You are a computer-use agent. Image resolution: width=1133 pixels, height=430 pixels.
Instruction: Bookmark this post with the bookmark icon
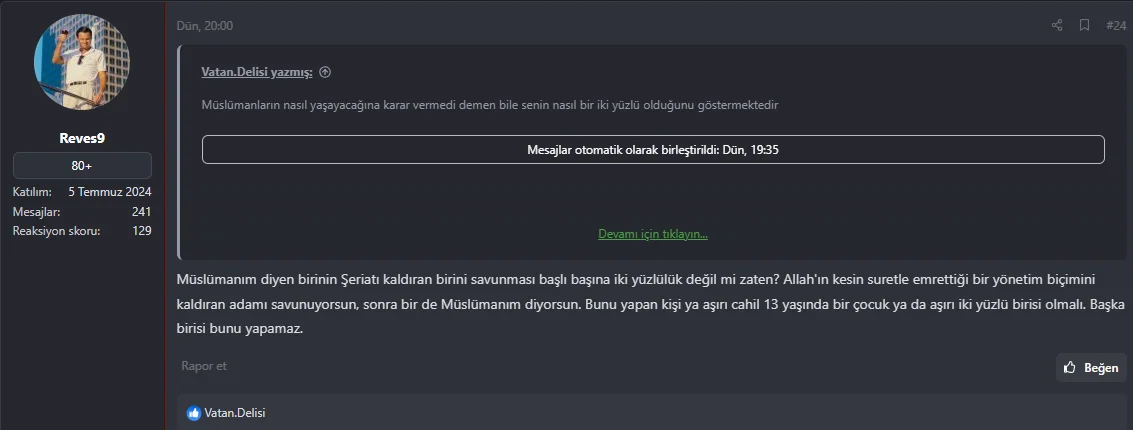(1084, 25)
